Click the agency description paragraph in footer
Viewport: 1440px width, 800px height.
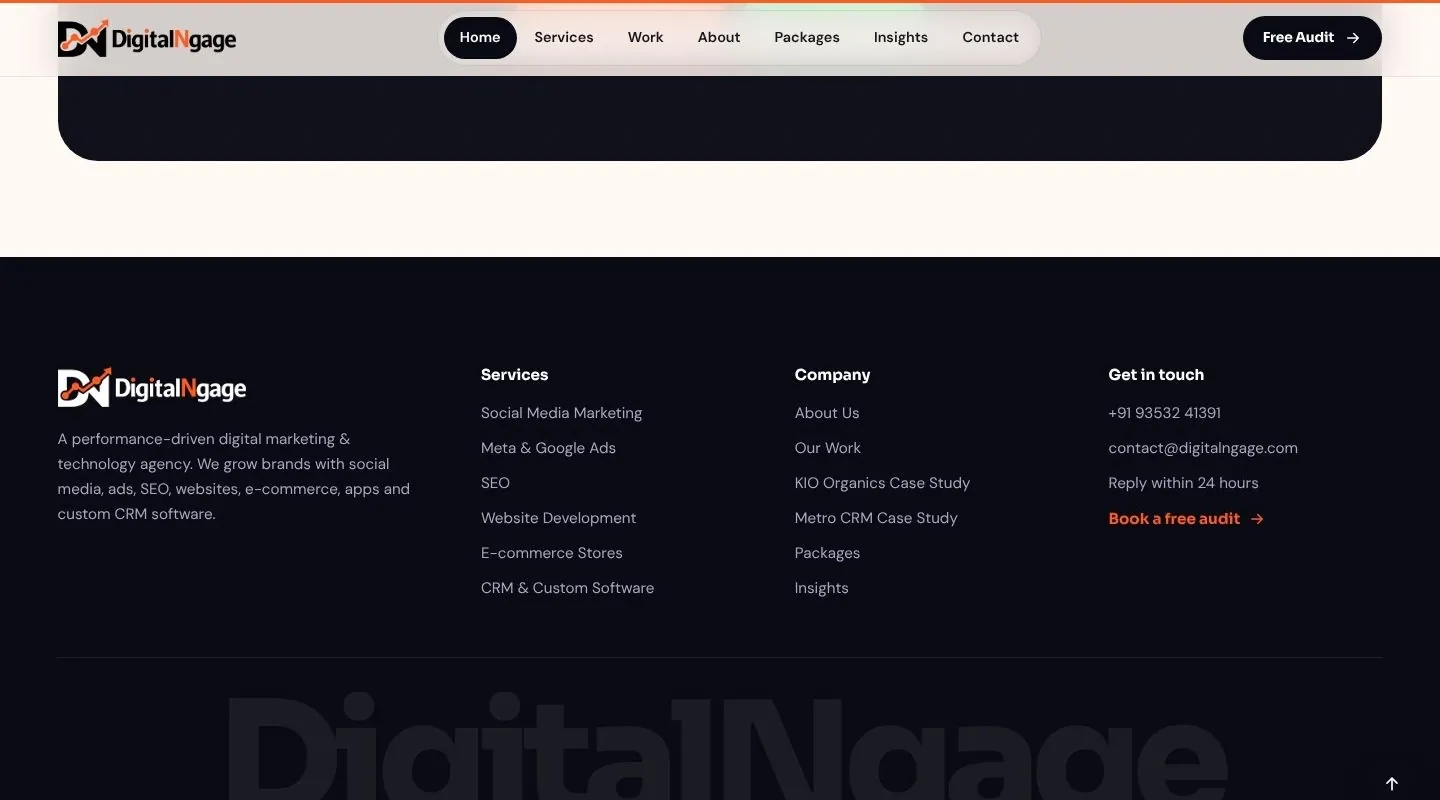(x=234, y=476)
